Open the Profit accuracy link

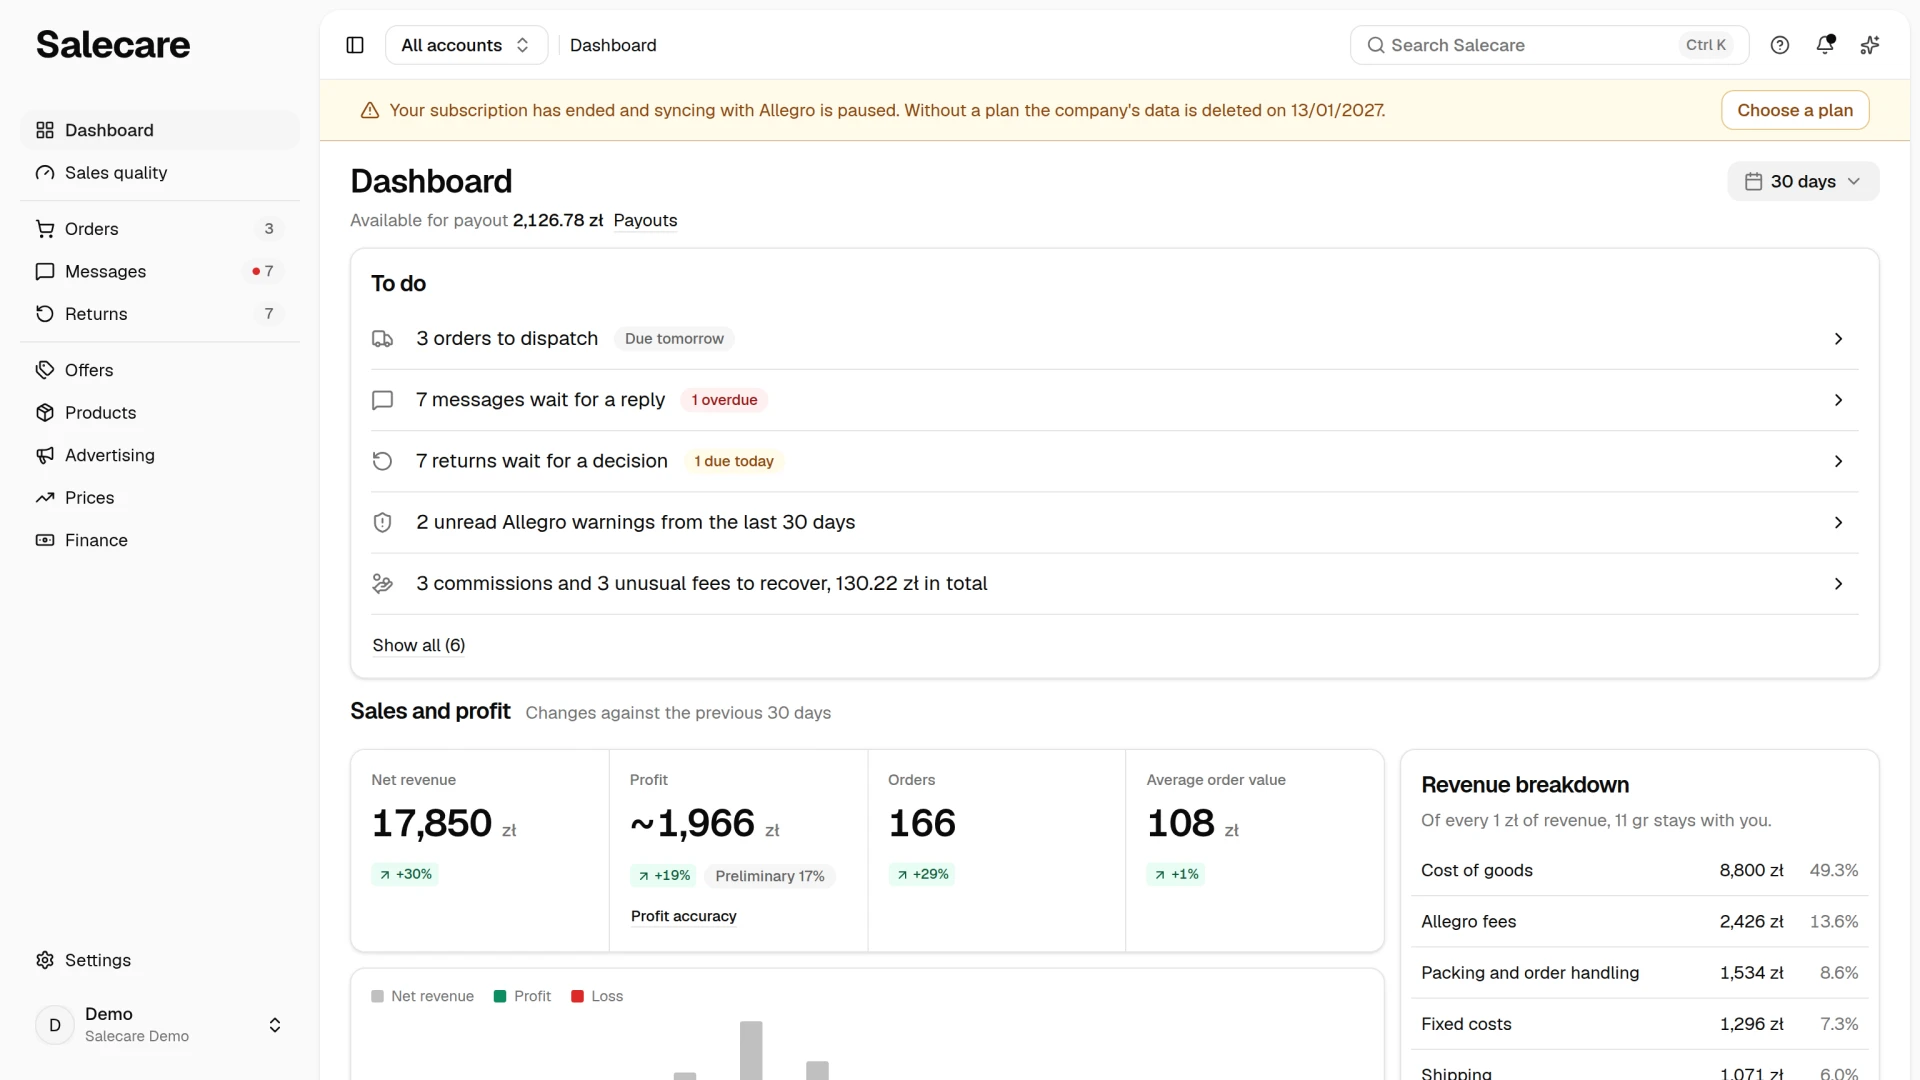point(684,916)
